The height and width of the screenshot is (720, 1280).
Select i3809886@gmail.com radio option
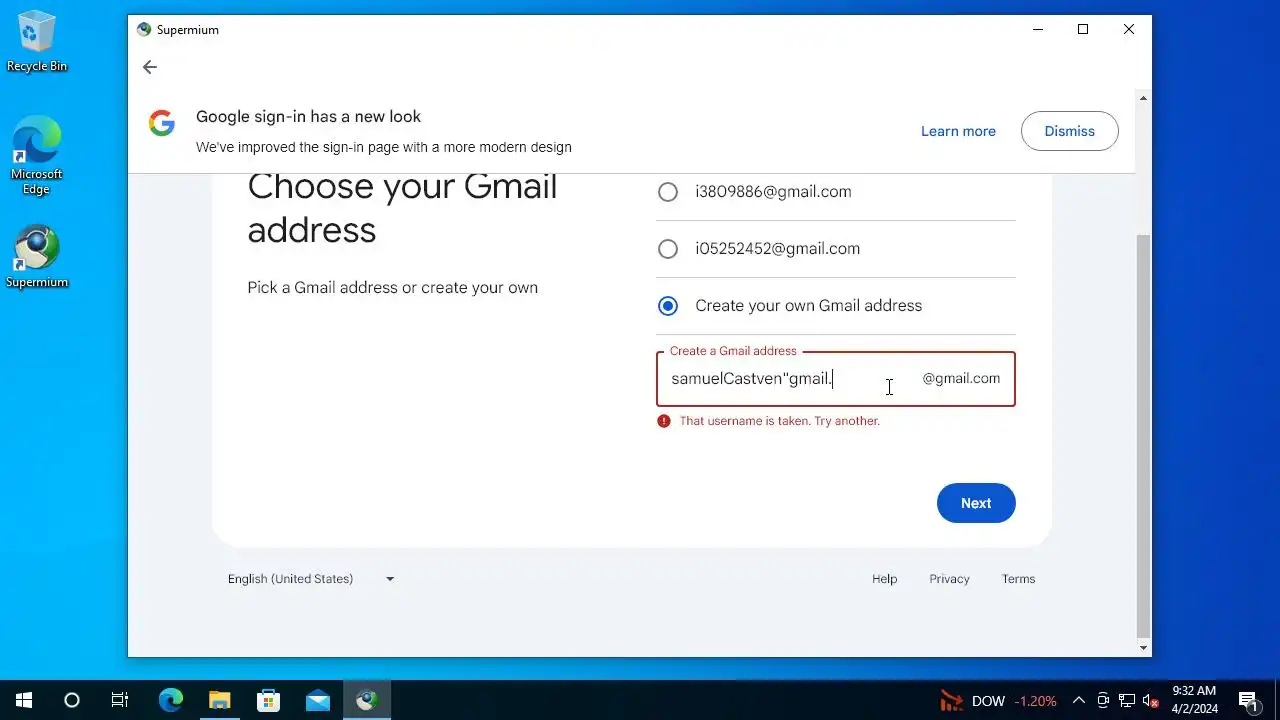(x=668, y=192)
